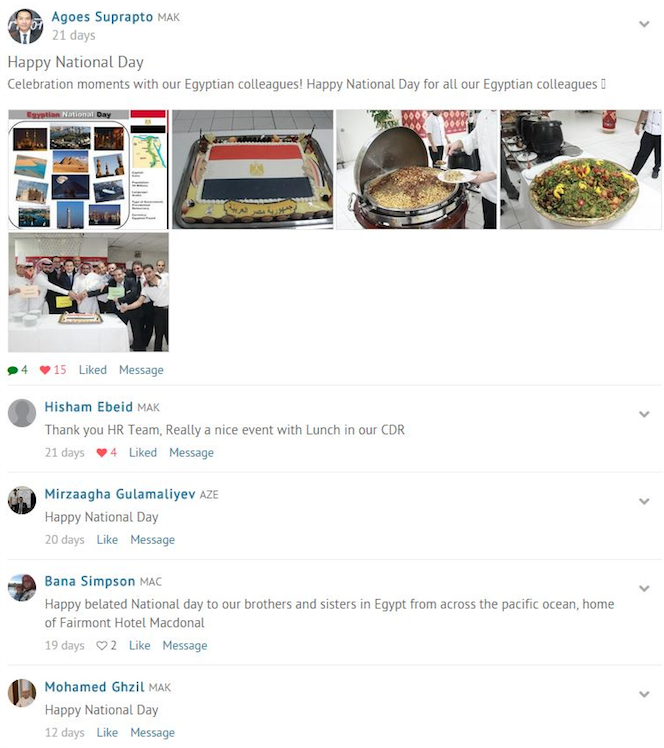Toggle Liked on Hisham Ebeid's comment
Image resolution: width=664 pixels, height=748 pixels.
point(143,452)
